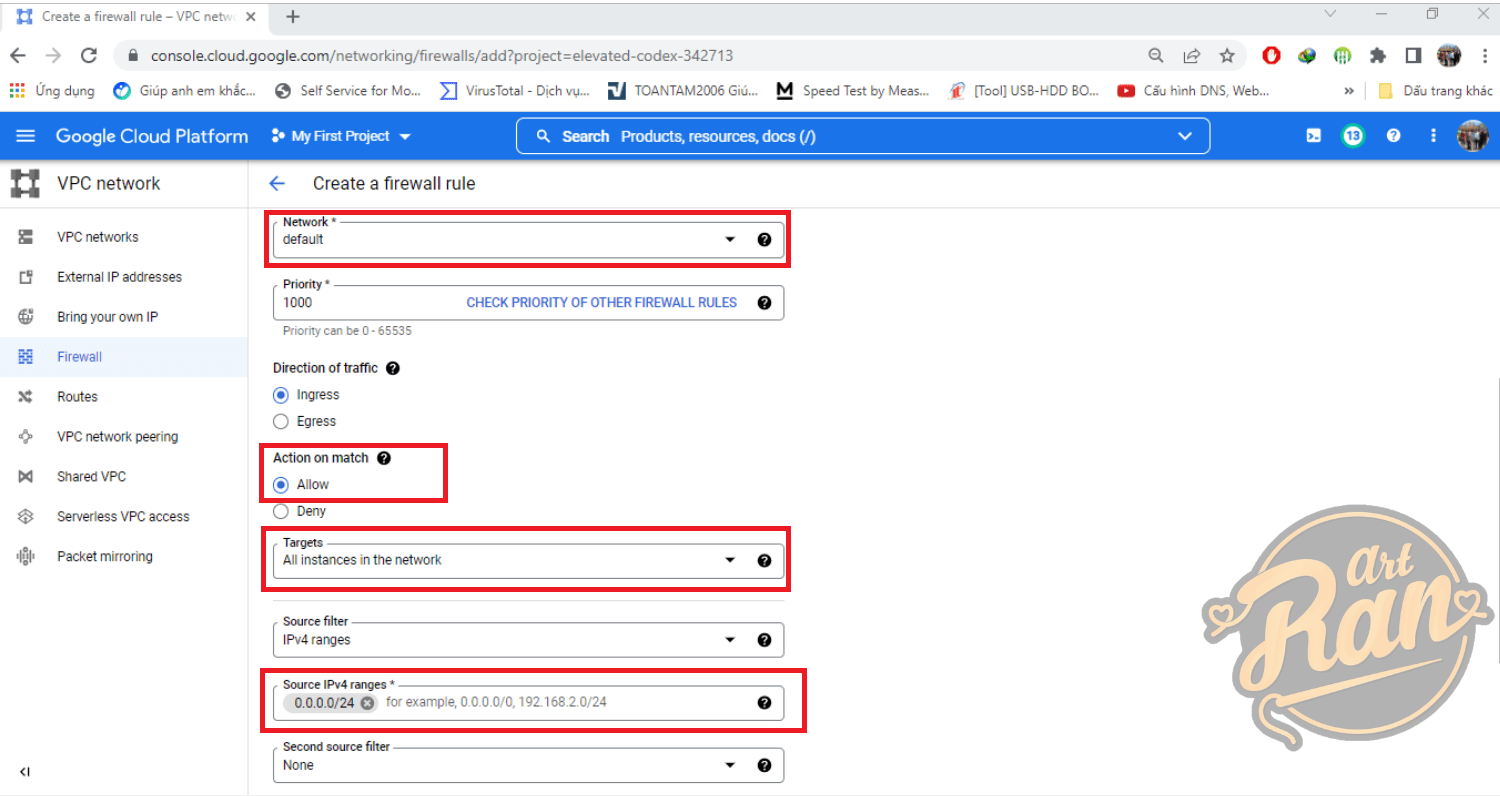
Task: Open the browser extensions puzzle icon
Action: coord(1378,56)
